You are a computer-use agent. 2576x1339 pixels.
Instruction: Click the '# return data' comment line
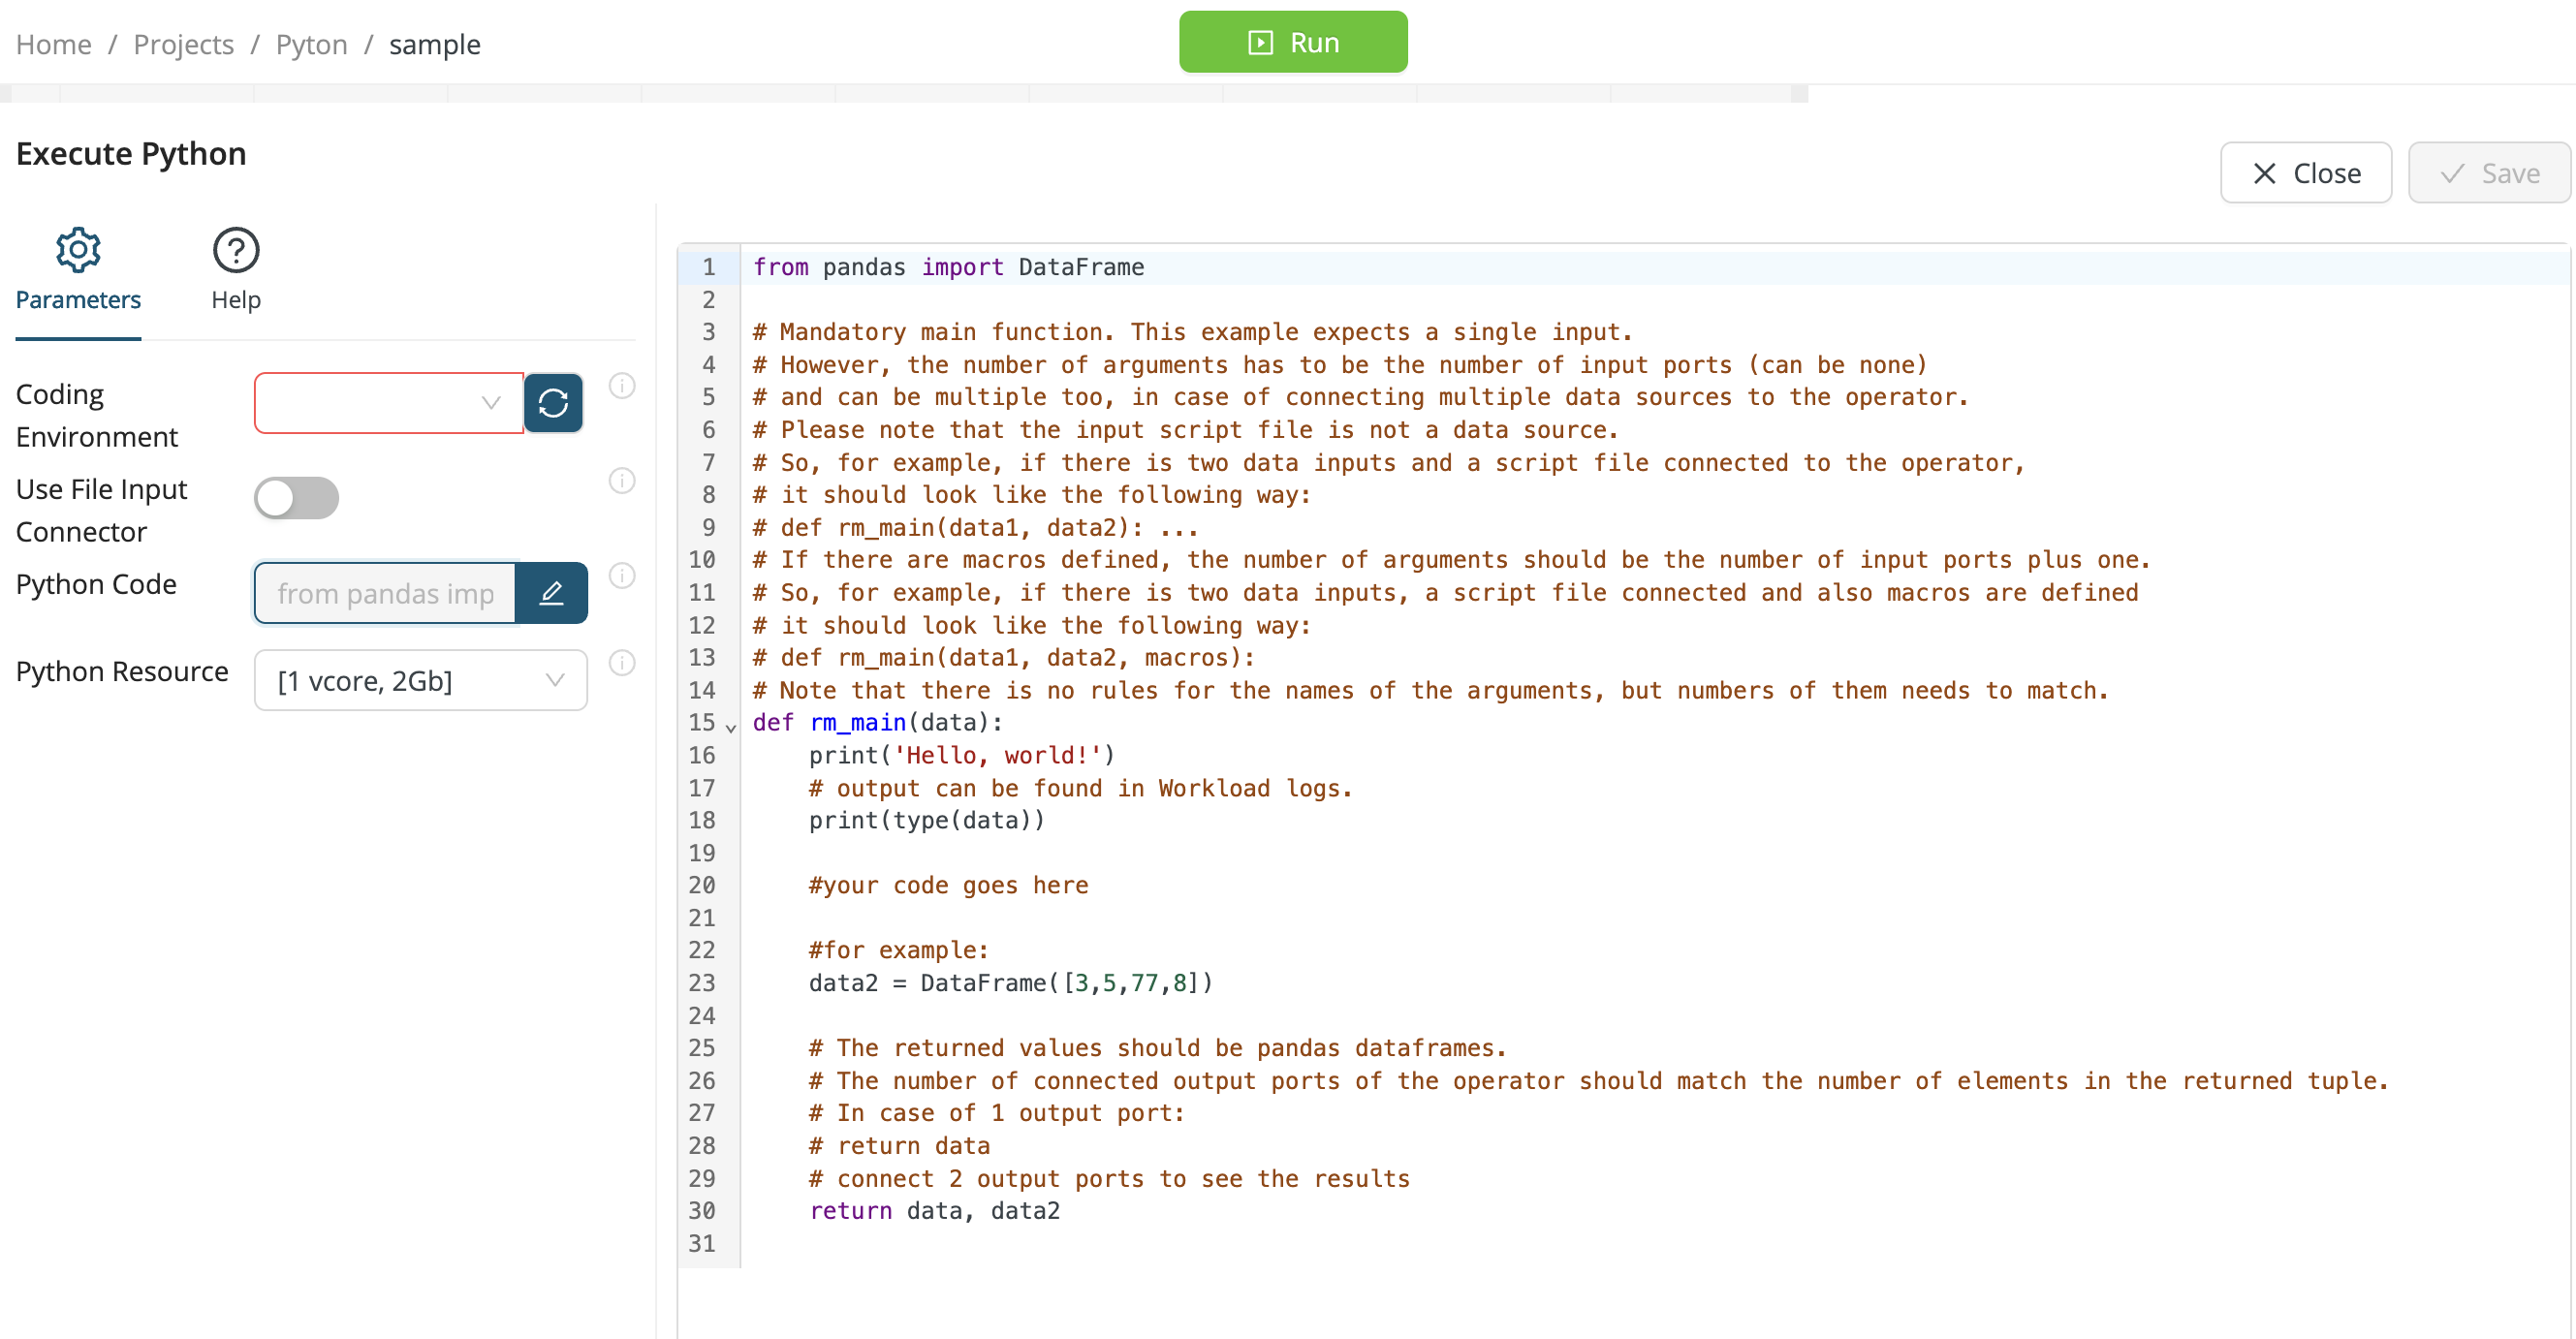click(x=899, y=1146)
